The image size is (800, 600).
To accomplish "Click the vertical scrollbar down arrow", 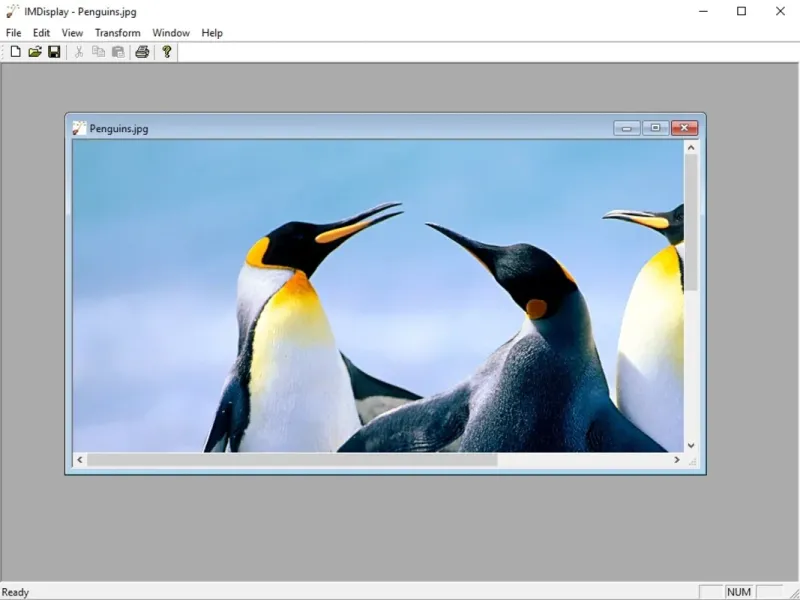I will [690, 445].
